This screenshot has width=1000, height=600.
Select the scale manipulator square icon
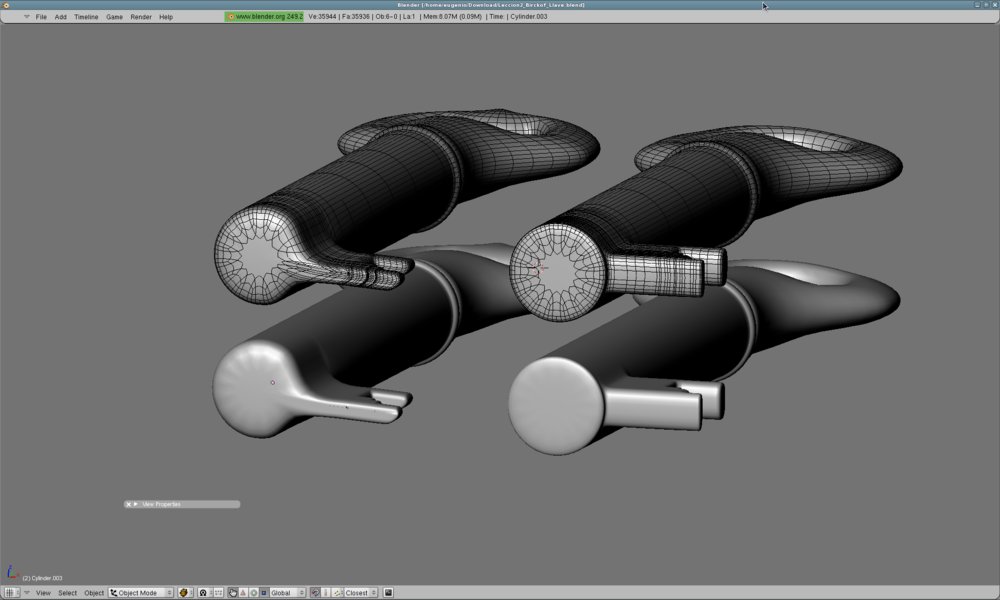(263, 593)
